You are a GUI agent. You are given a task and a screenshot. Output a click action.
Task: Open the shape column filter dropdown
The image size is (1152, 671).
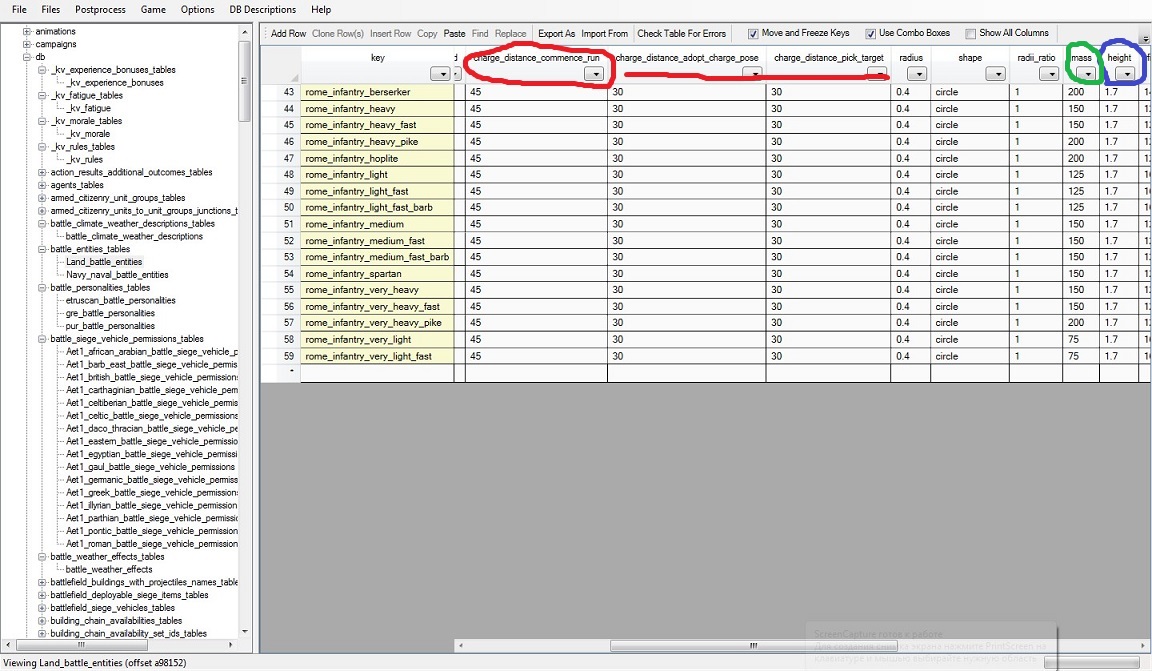click(x=996, y=73)
